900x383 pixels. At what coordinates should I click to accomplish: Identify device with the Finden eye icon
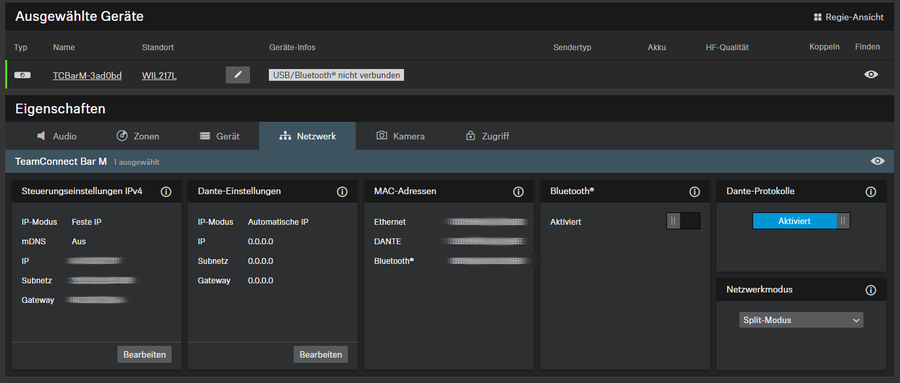tap(871, 75)
